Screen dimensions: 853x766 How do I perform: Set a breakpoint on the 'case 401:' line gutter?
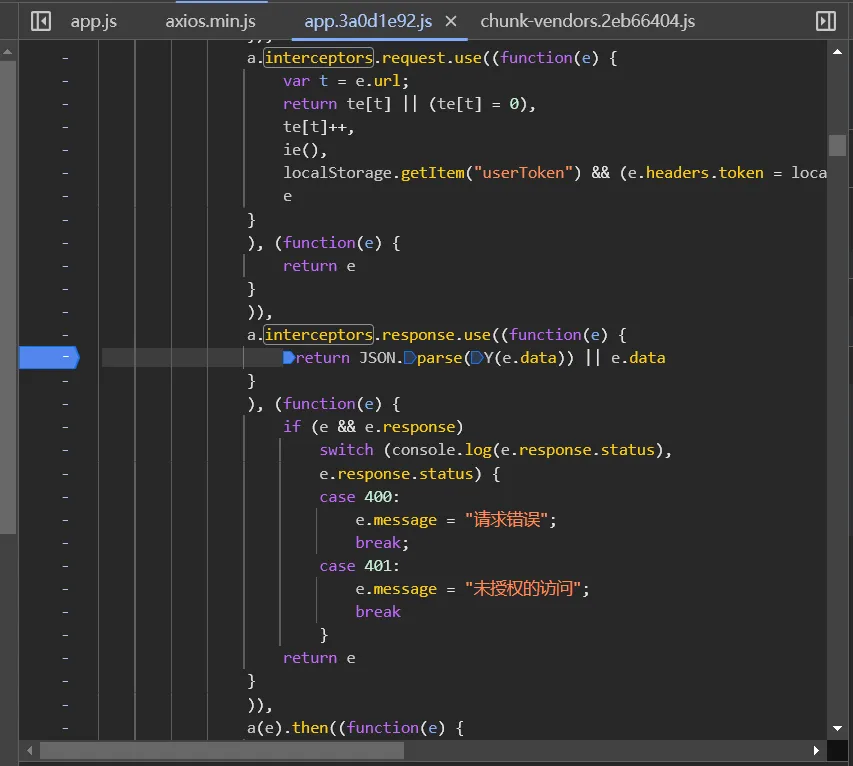click(x=65, y=566)
